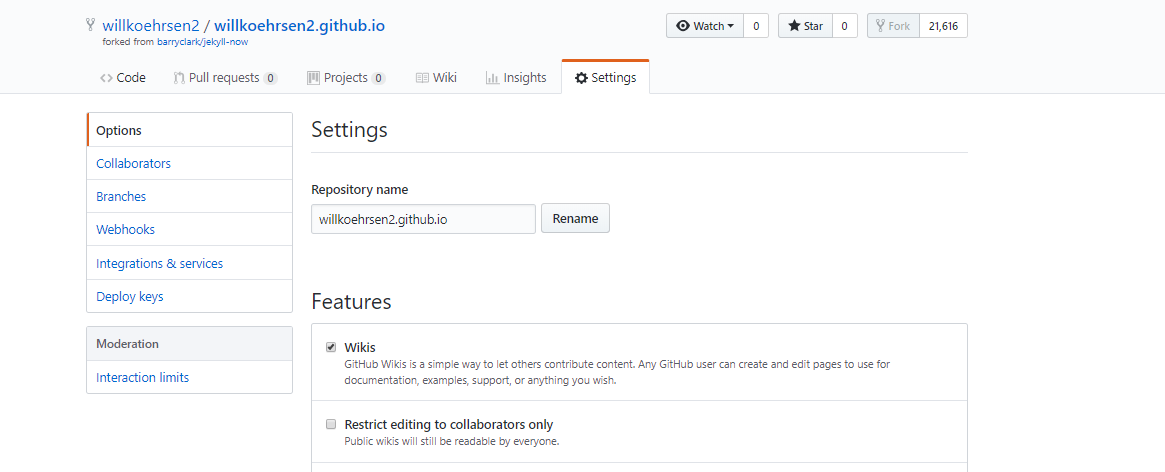Image resolution: width=1165 pixels, height=472 pixels.
Task: Open the Watch dropdown menu
Action: [705, 26]
